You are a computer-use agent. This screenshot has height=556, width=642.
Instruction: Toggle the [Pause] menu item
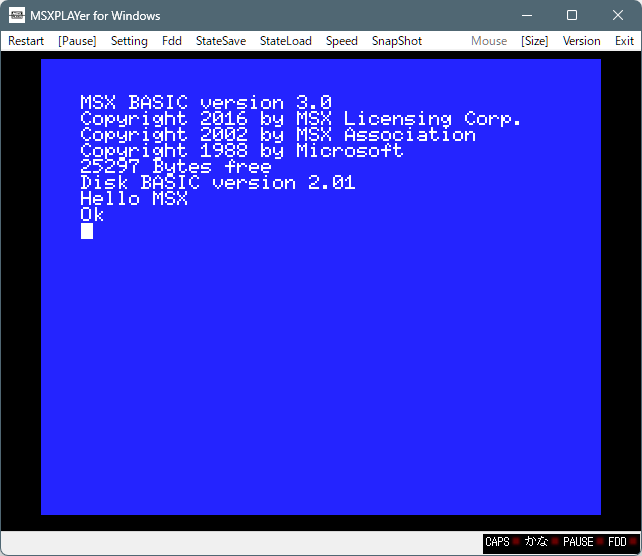[x=77, y=41]
